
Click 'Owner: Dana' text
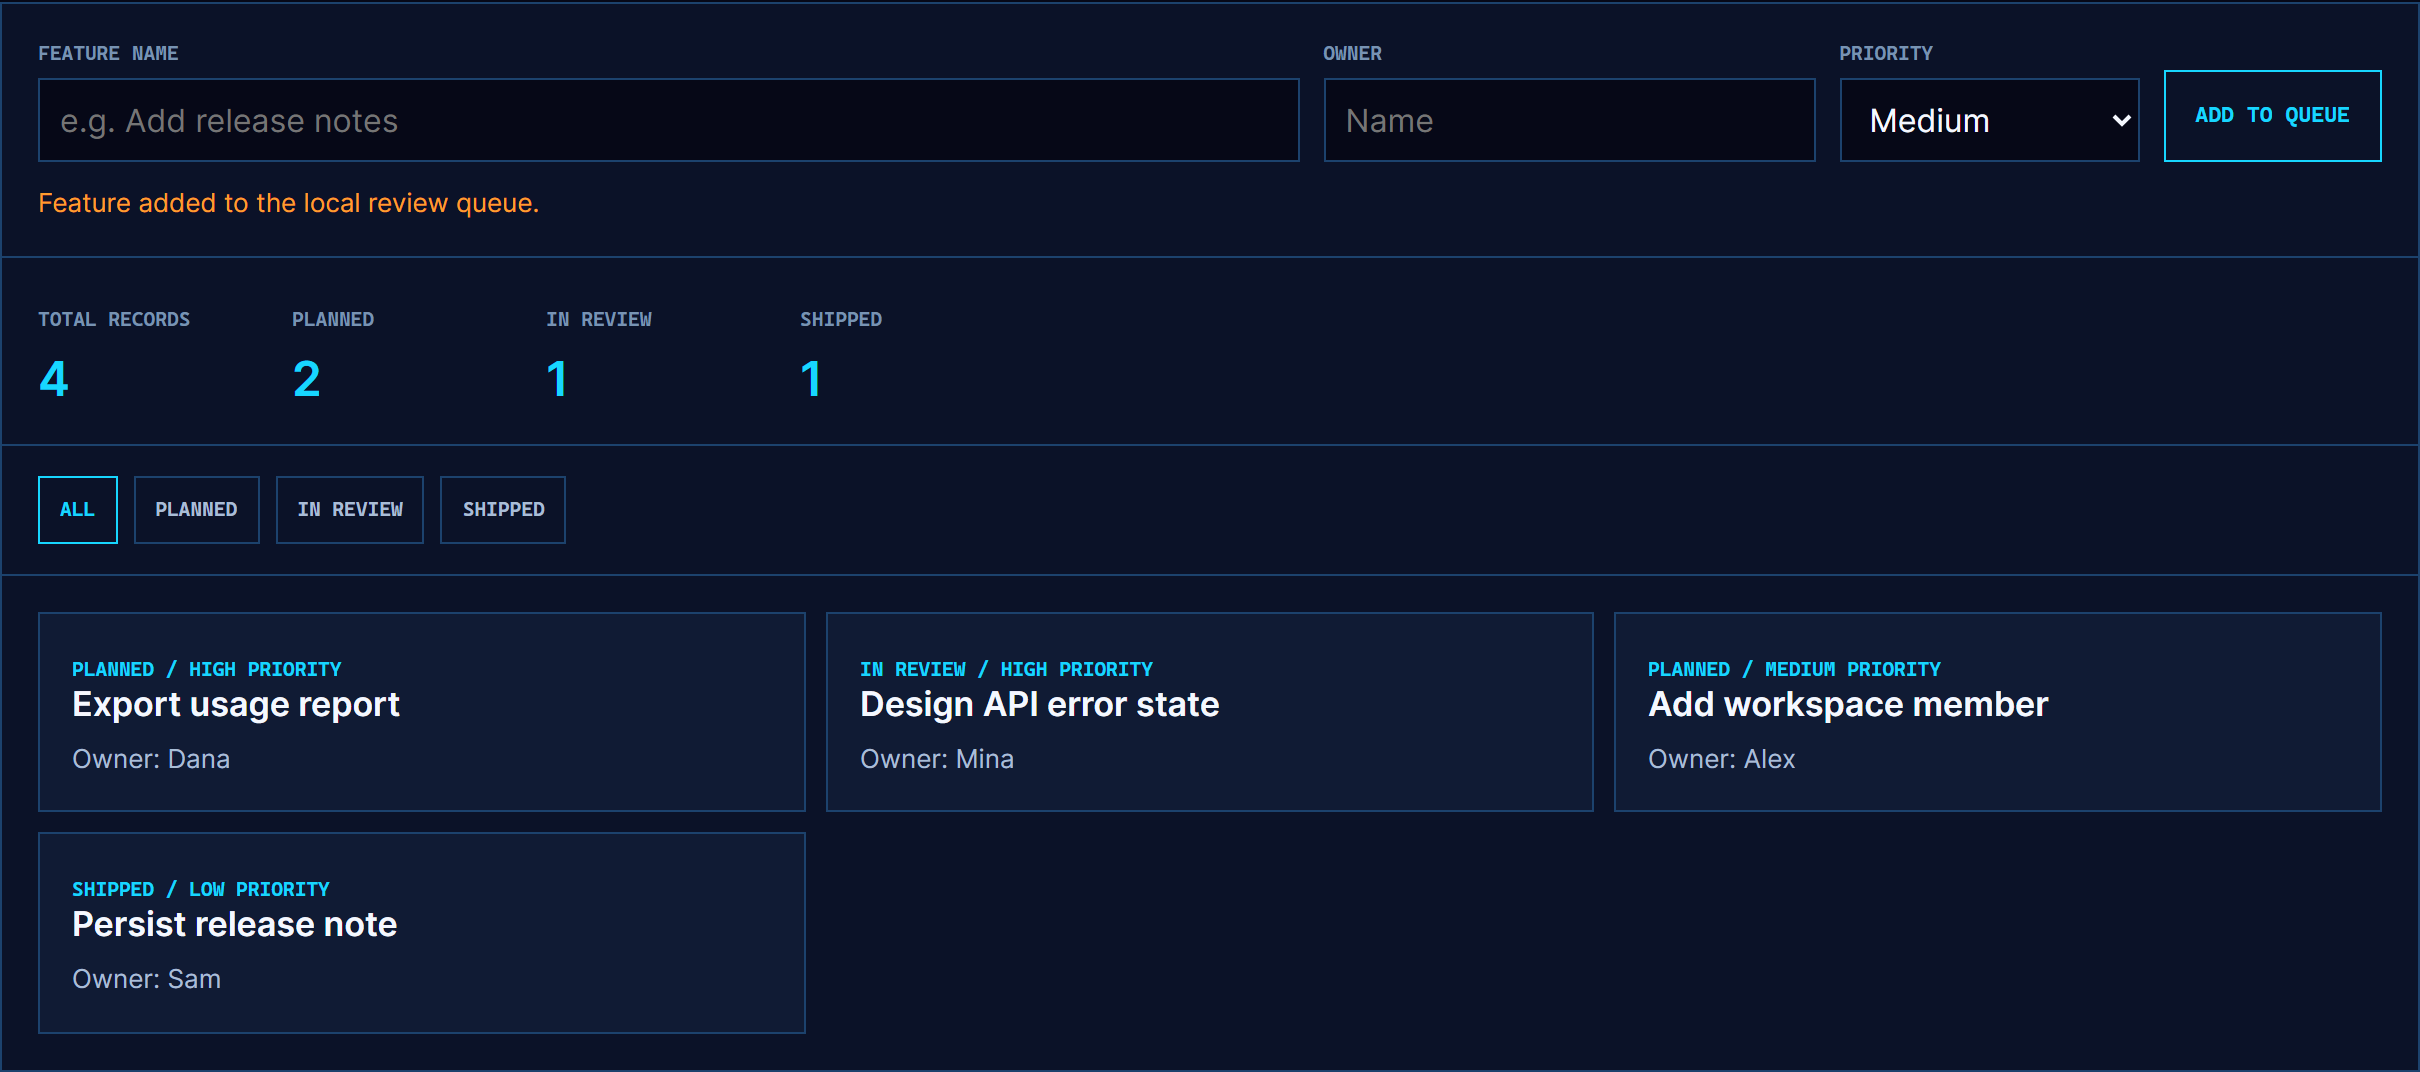(151, 759)
